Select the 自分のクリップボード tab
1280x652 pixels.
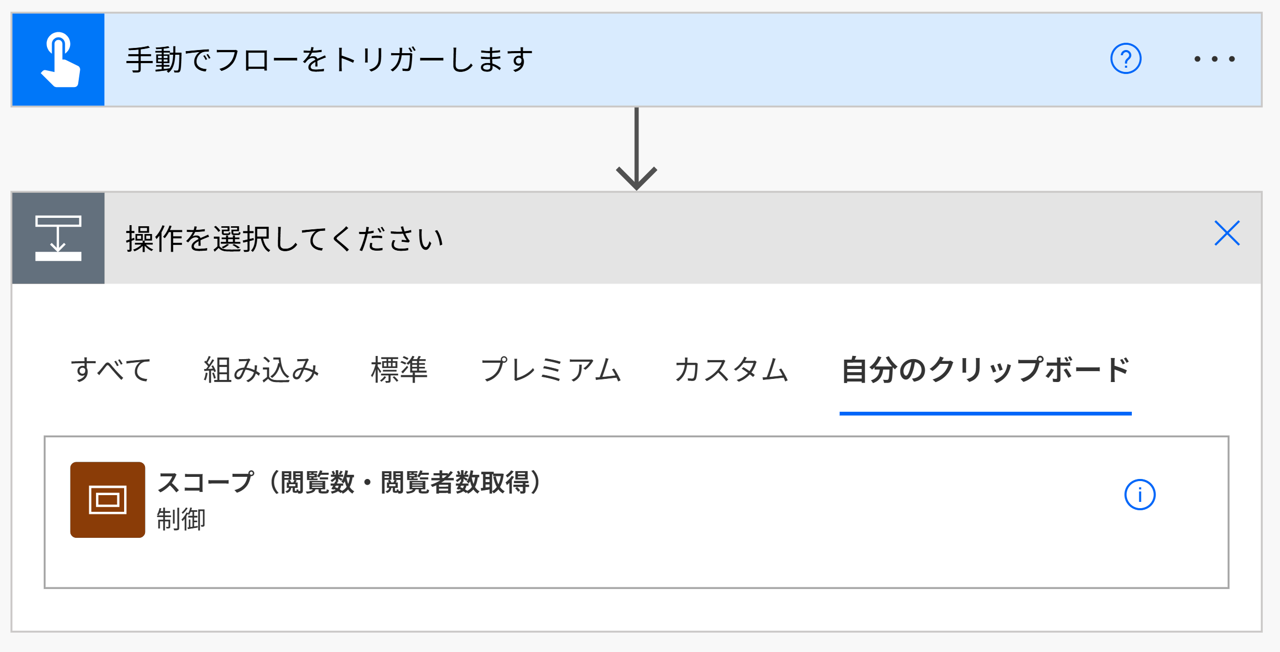(985, 370)
